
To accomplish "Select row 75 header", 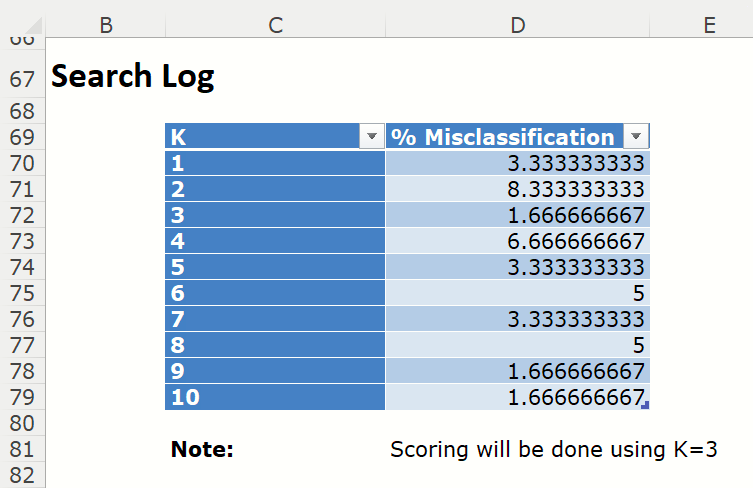I will pyautogui.click(x=22, y=293).
